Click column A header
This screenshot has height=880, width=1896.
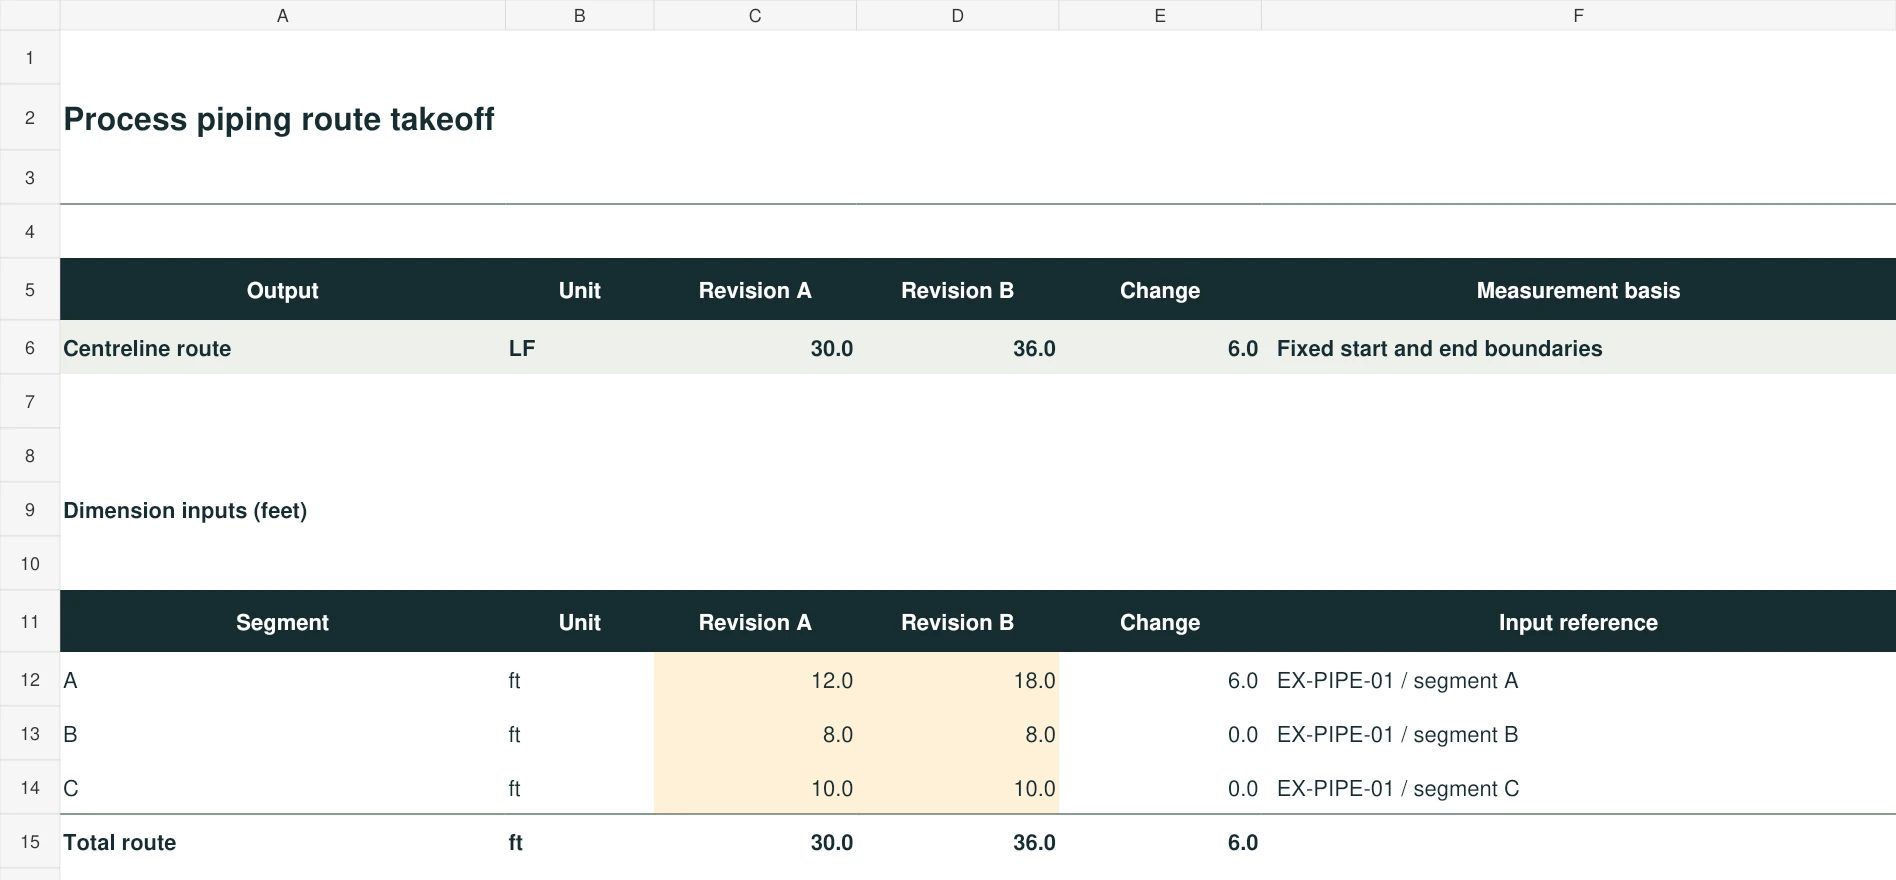(283, 16)
